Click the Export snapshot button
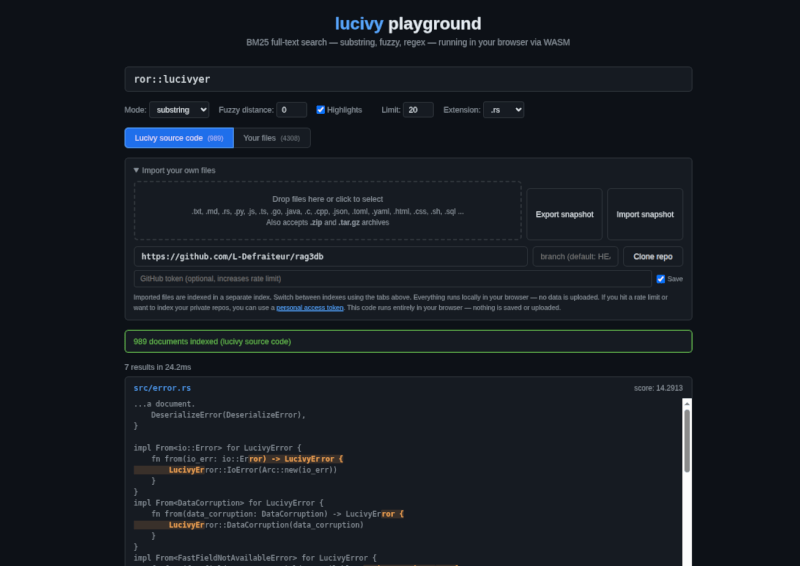Viewport: 800px width, 566px height. coord(564,214)
